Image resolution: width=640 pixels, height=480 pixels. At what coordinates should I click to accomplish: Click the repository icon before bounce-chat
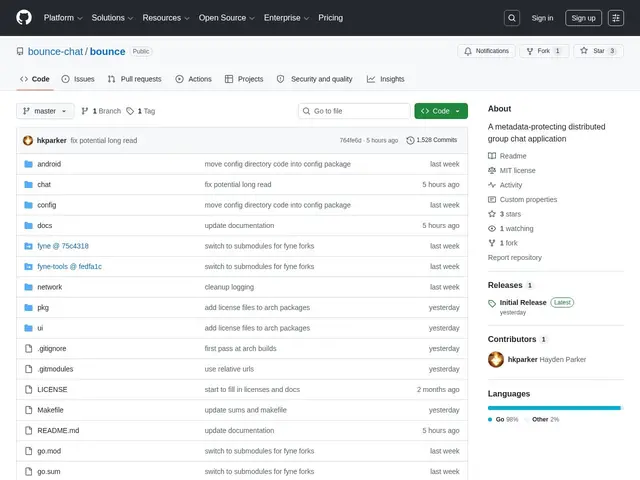[x=20, y=51]
